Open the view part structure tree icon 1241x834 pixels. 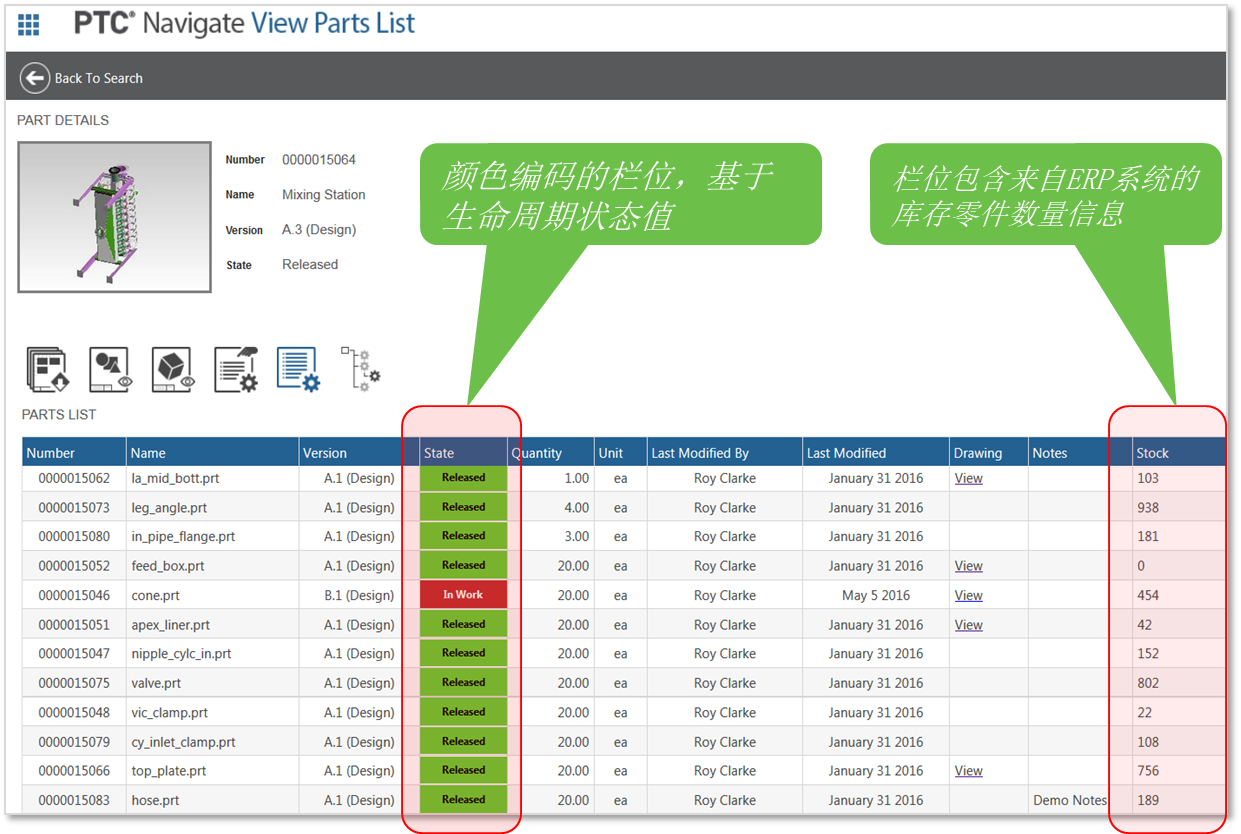pyautogui.click(x=360, y=368)
